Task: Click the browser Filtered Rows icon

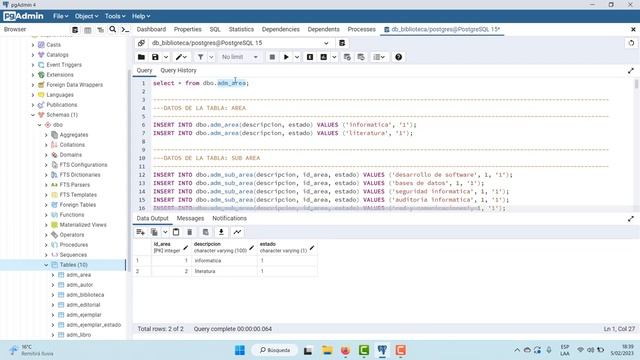Action: coord(100,30)
